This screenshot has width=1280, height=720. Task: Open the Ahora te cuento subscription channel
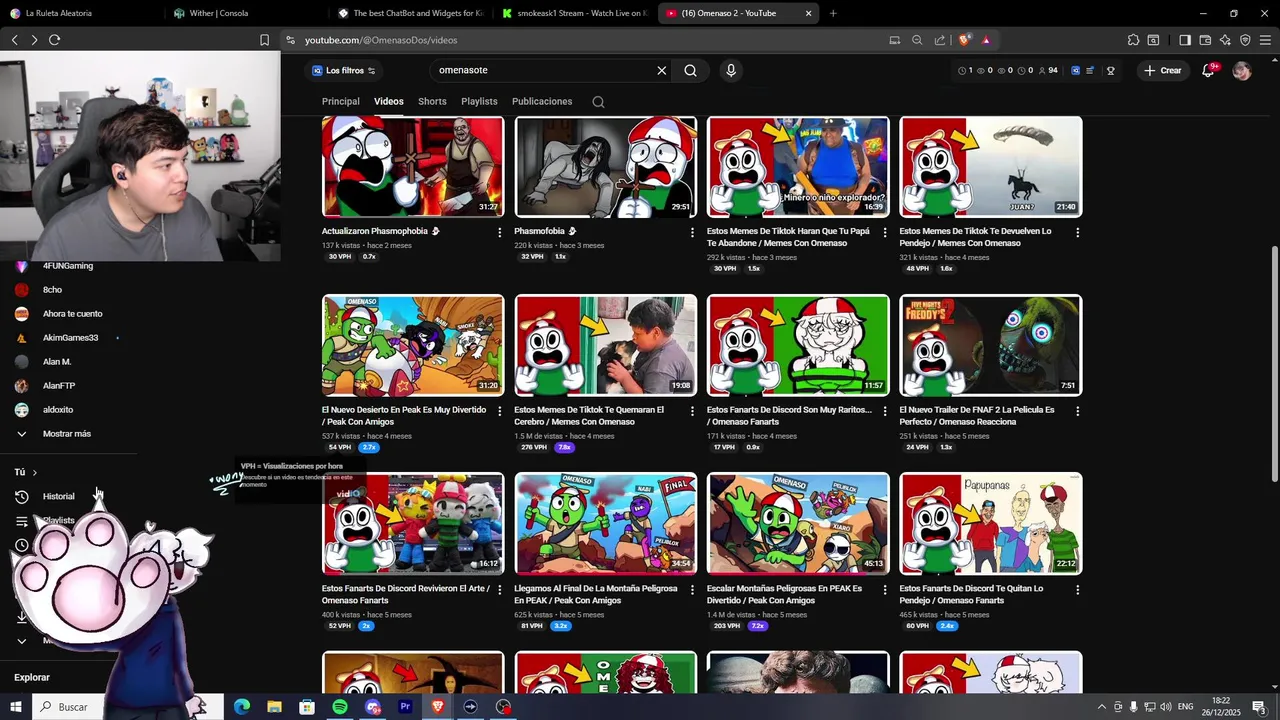tap(72, 314)
